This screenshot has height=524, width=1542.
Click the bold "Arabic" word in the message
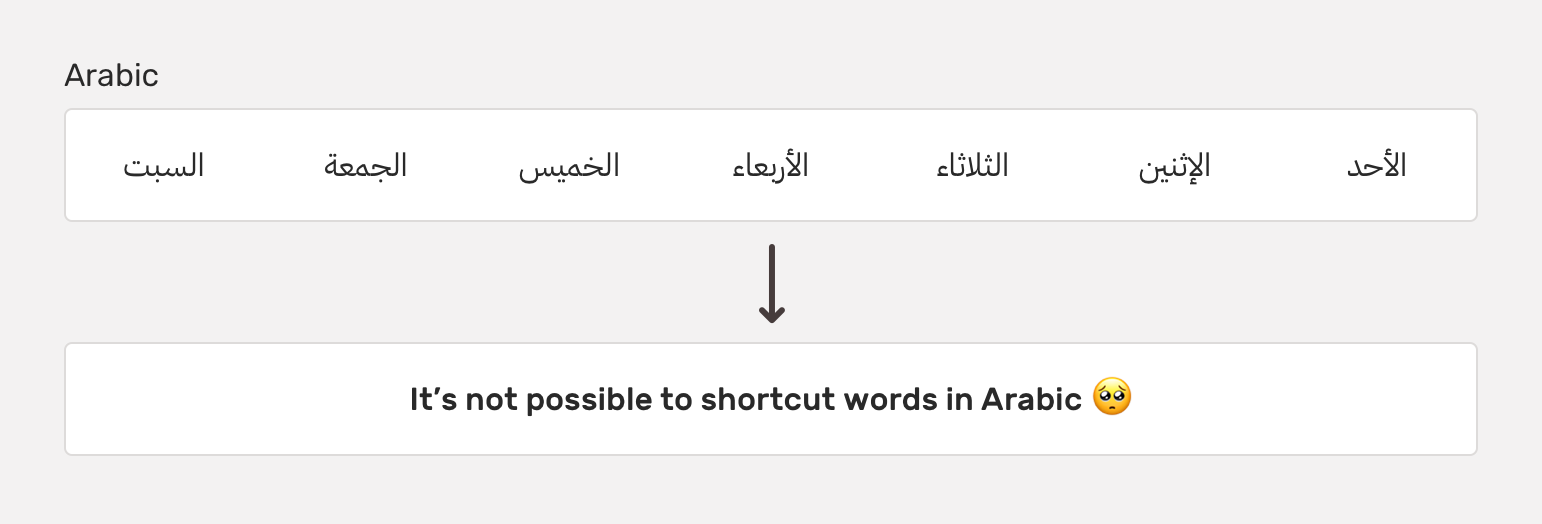pyautogui.click(x=1031, y=400)
